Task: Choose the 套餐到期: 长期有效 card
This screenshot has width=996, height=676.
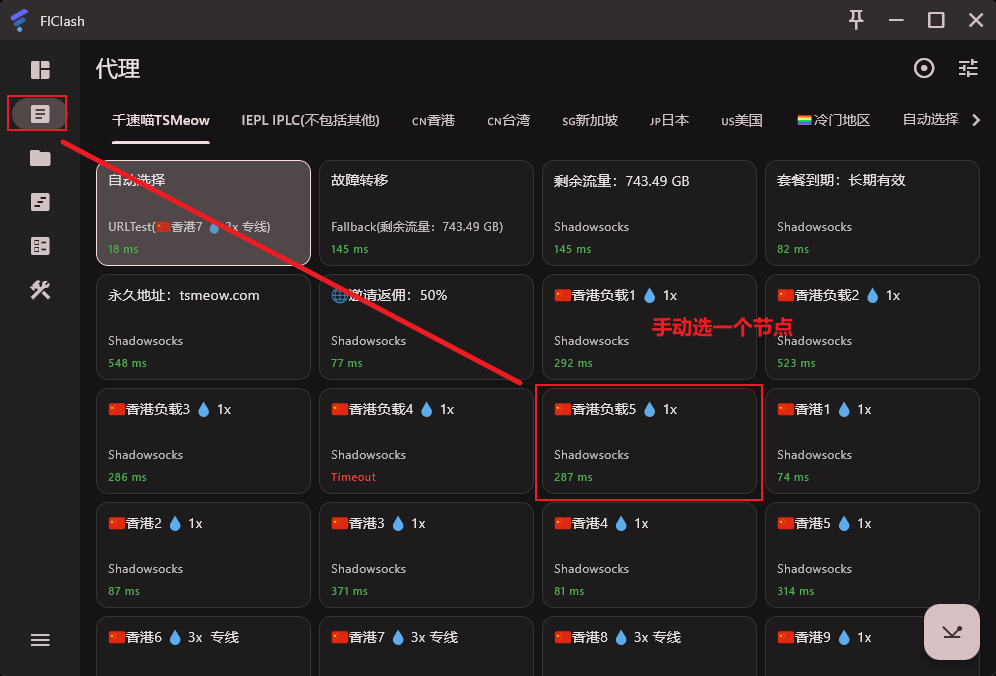Action: (872, 213)
